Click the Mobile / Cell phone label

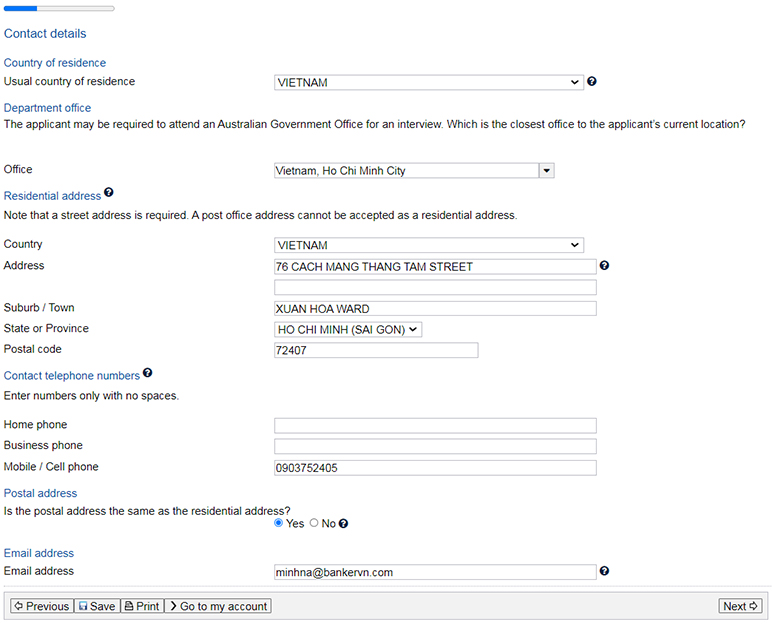[51, 466]
